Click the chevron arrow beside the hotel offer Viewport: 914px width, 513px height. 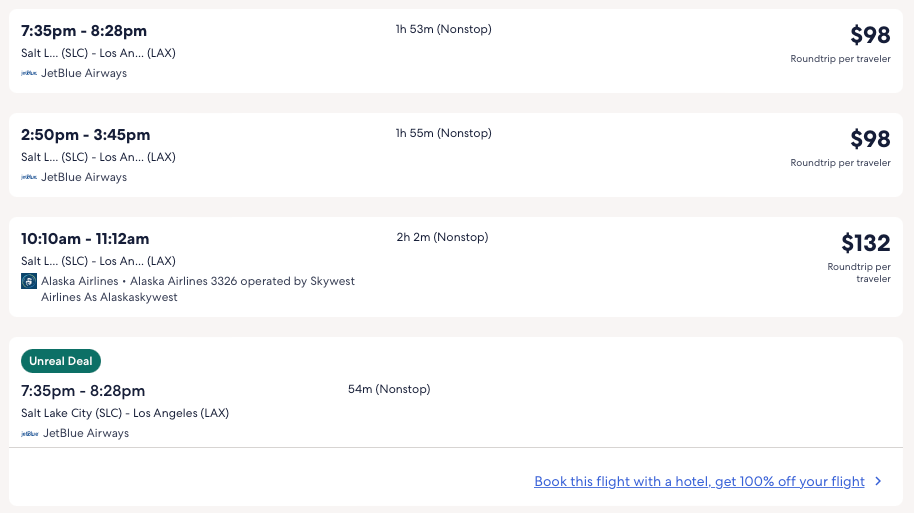(x=878, y=481)
